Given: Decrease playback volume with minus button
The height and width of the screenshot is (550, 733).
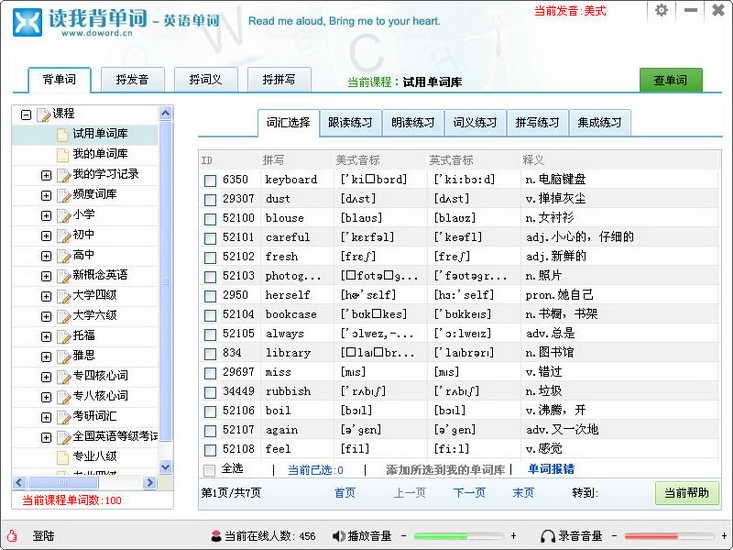Looking at the screenshot, I should click(404, 536).
